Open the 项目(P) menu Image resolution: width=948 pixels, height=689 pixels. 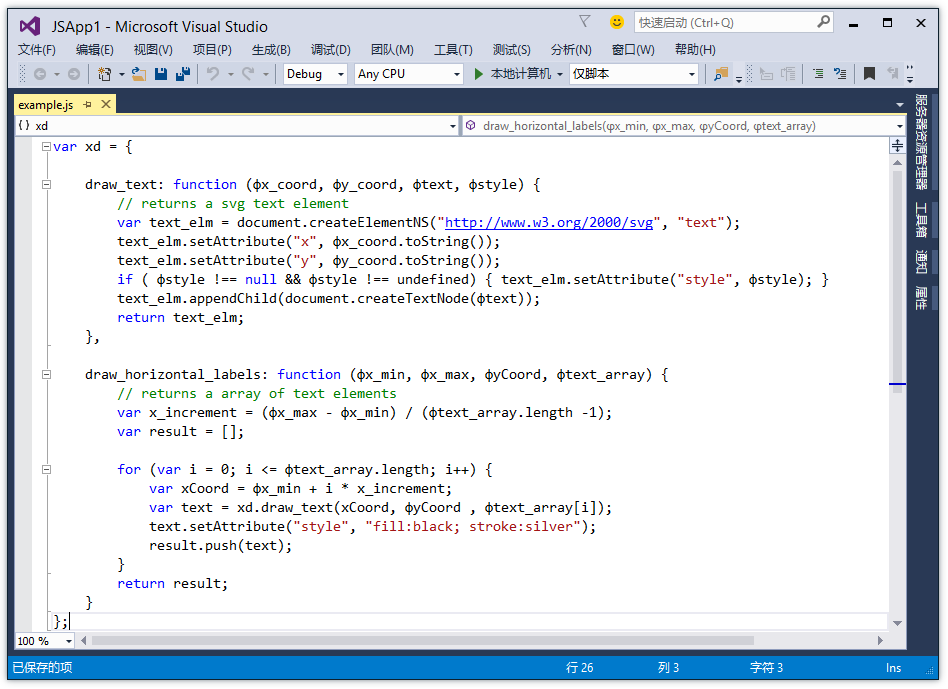(212, 50)
